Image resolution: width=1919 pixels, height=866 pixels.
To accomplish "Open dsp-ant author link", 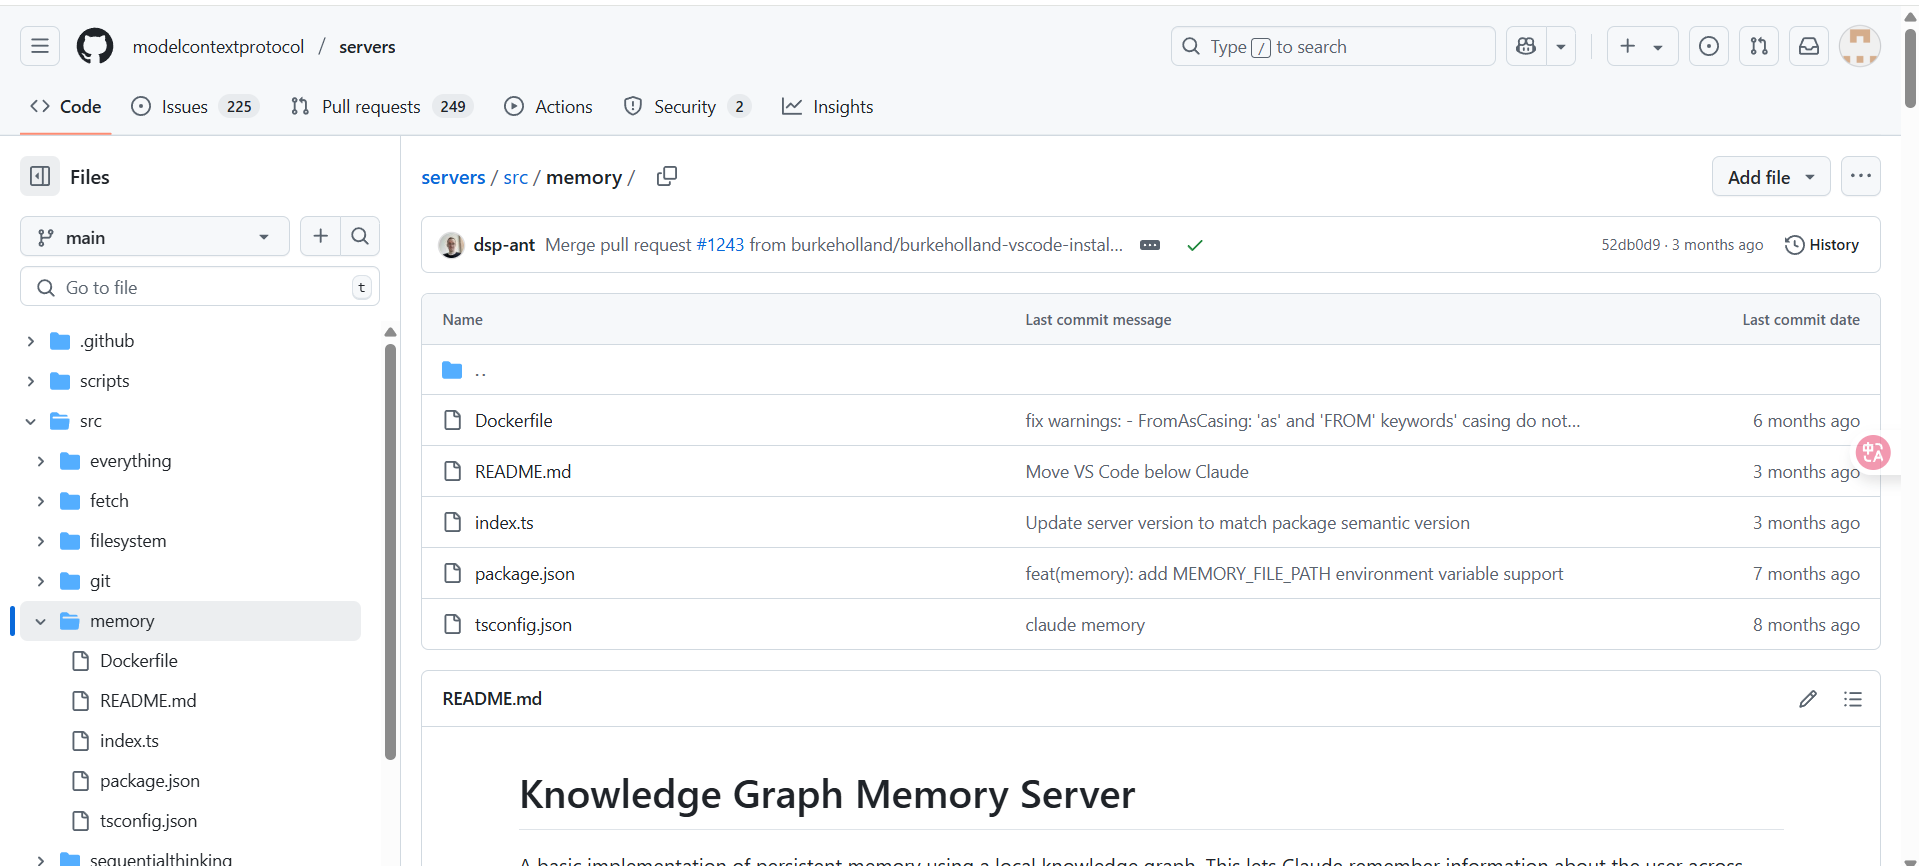I will click(x=504, y=244).
